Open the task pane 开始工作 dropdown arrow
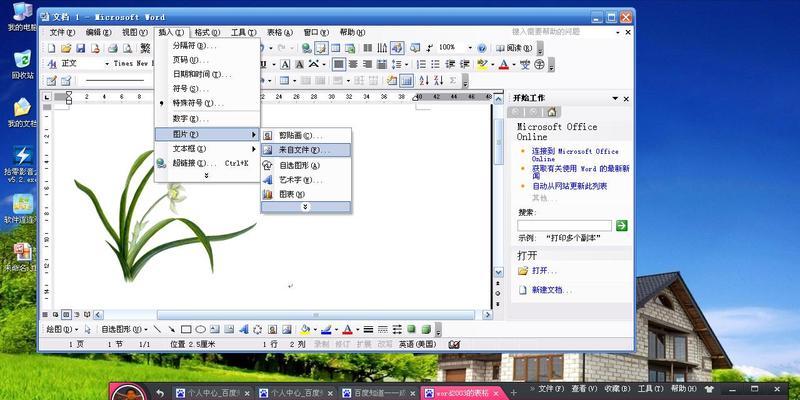Image resolution: width=800 pixels, height=400 pixels. pyautogui.click(x=615, y=98)
